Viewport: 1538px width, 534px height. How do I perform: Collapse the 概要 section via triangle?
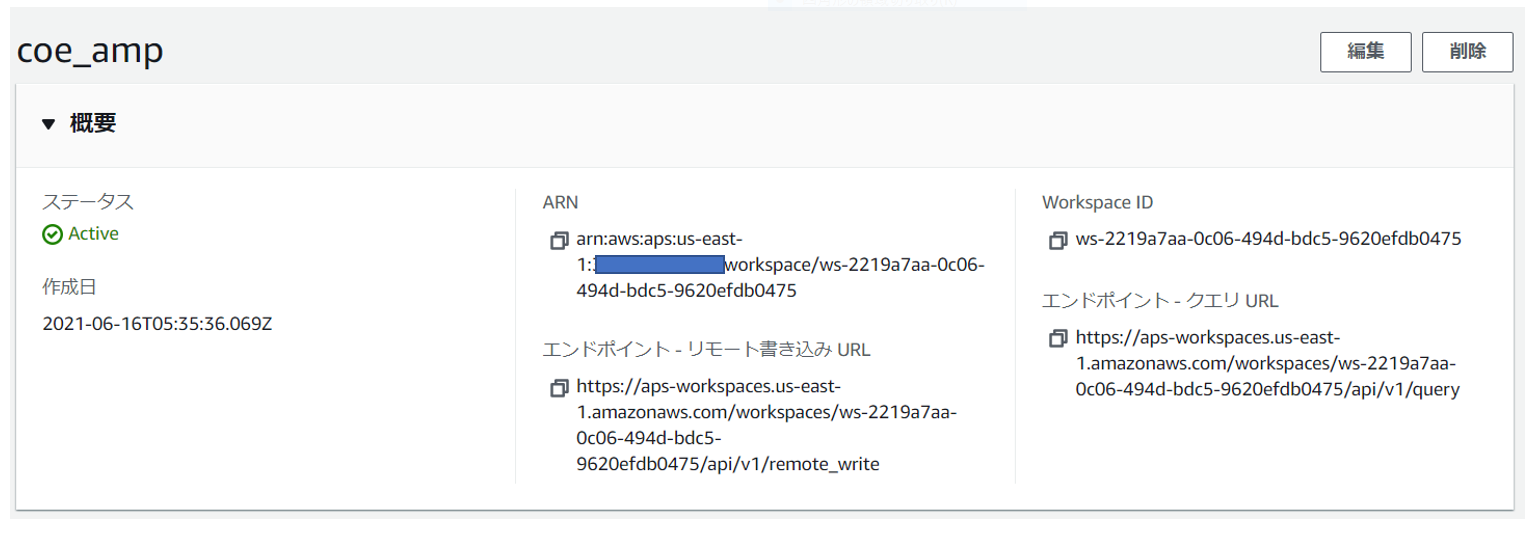(x=49, y=125)
